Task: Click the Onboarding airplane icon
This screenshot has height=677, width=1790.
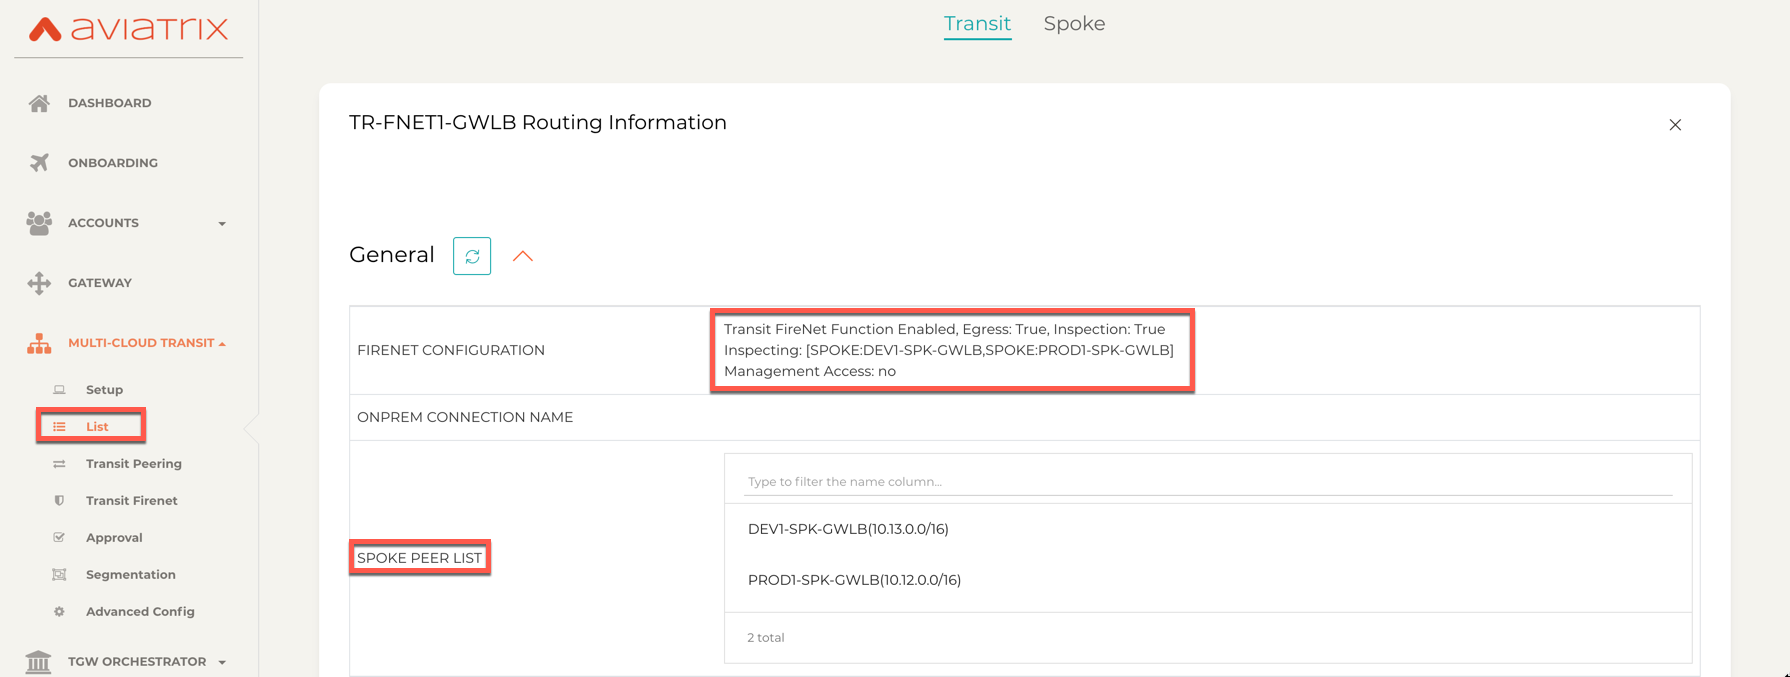Action: click(39, 163)
